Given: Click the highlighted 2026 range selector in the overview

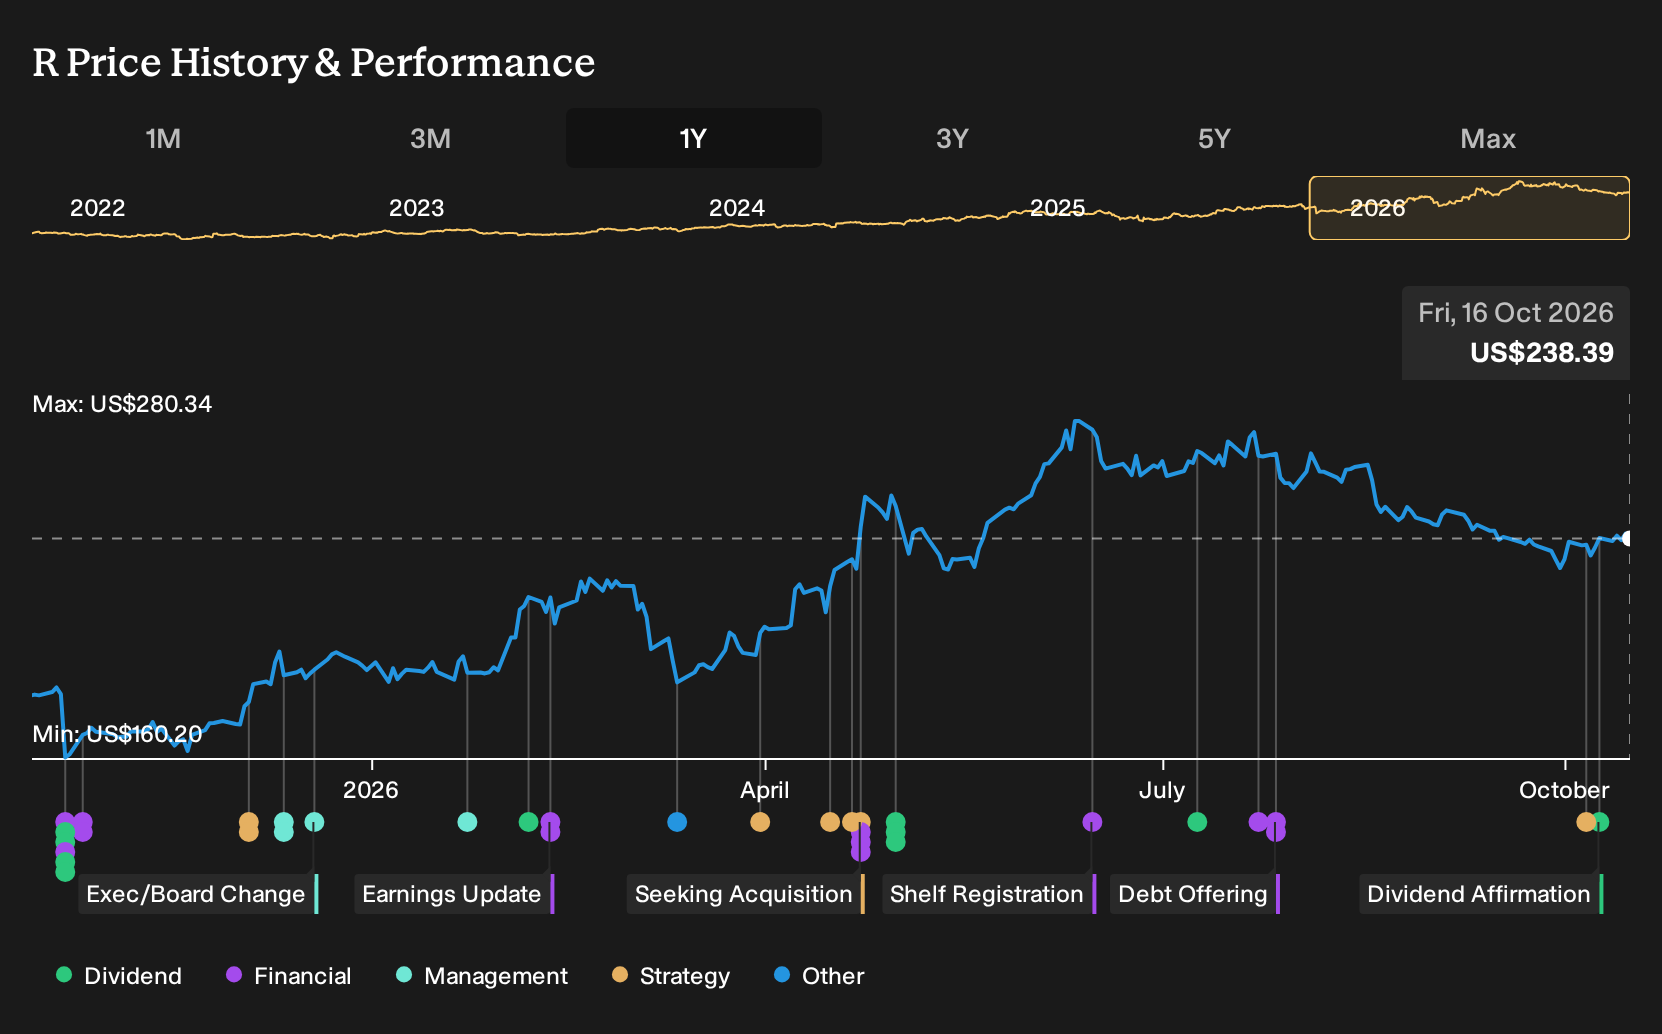Looking at the screenshot, I should point(1469,208).
